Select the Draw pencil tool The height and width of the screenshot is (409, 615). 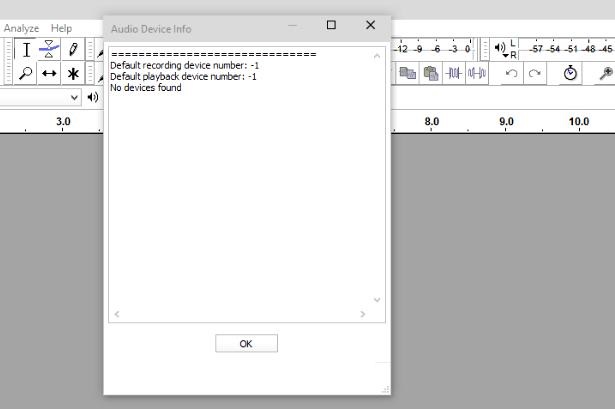(73, 49)
